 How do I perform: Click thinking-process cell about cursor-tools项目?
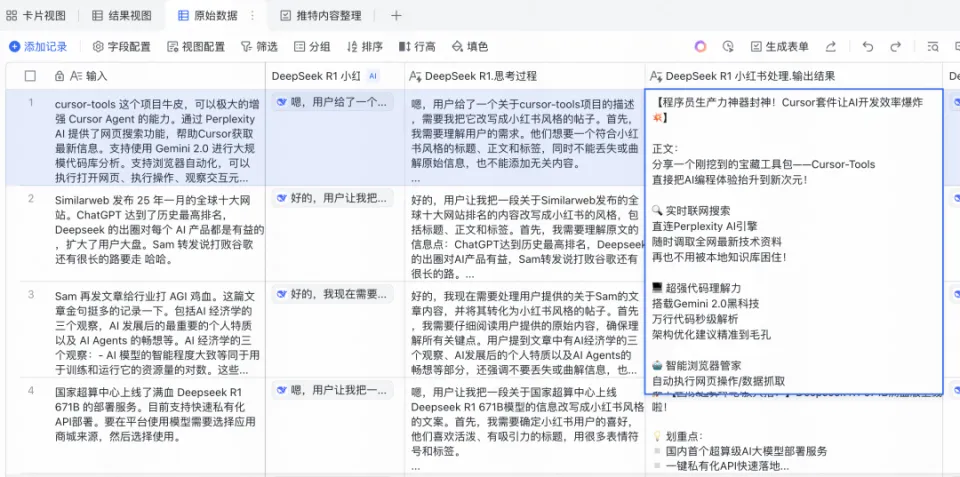coord(525,138)
